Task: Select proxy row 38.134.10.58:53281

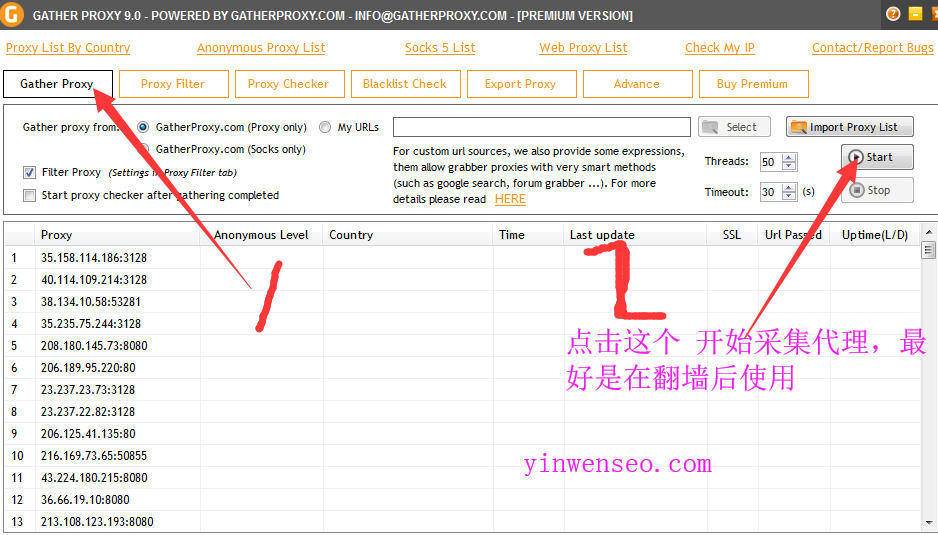Action: click(463, 302)
